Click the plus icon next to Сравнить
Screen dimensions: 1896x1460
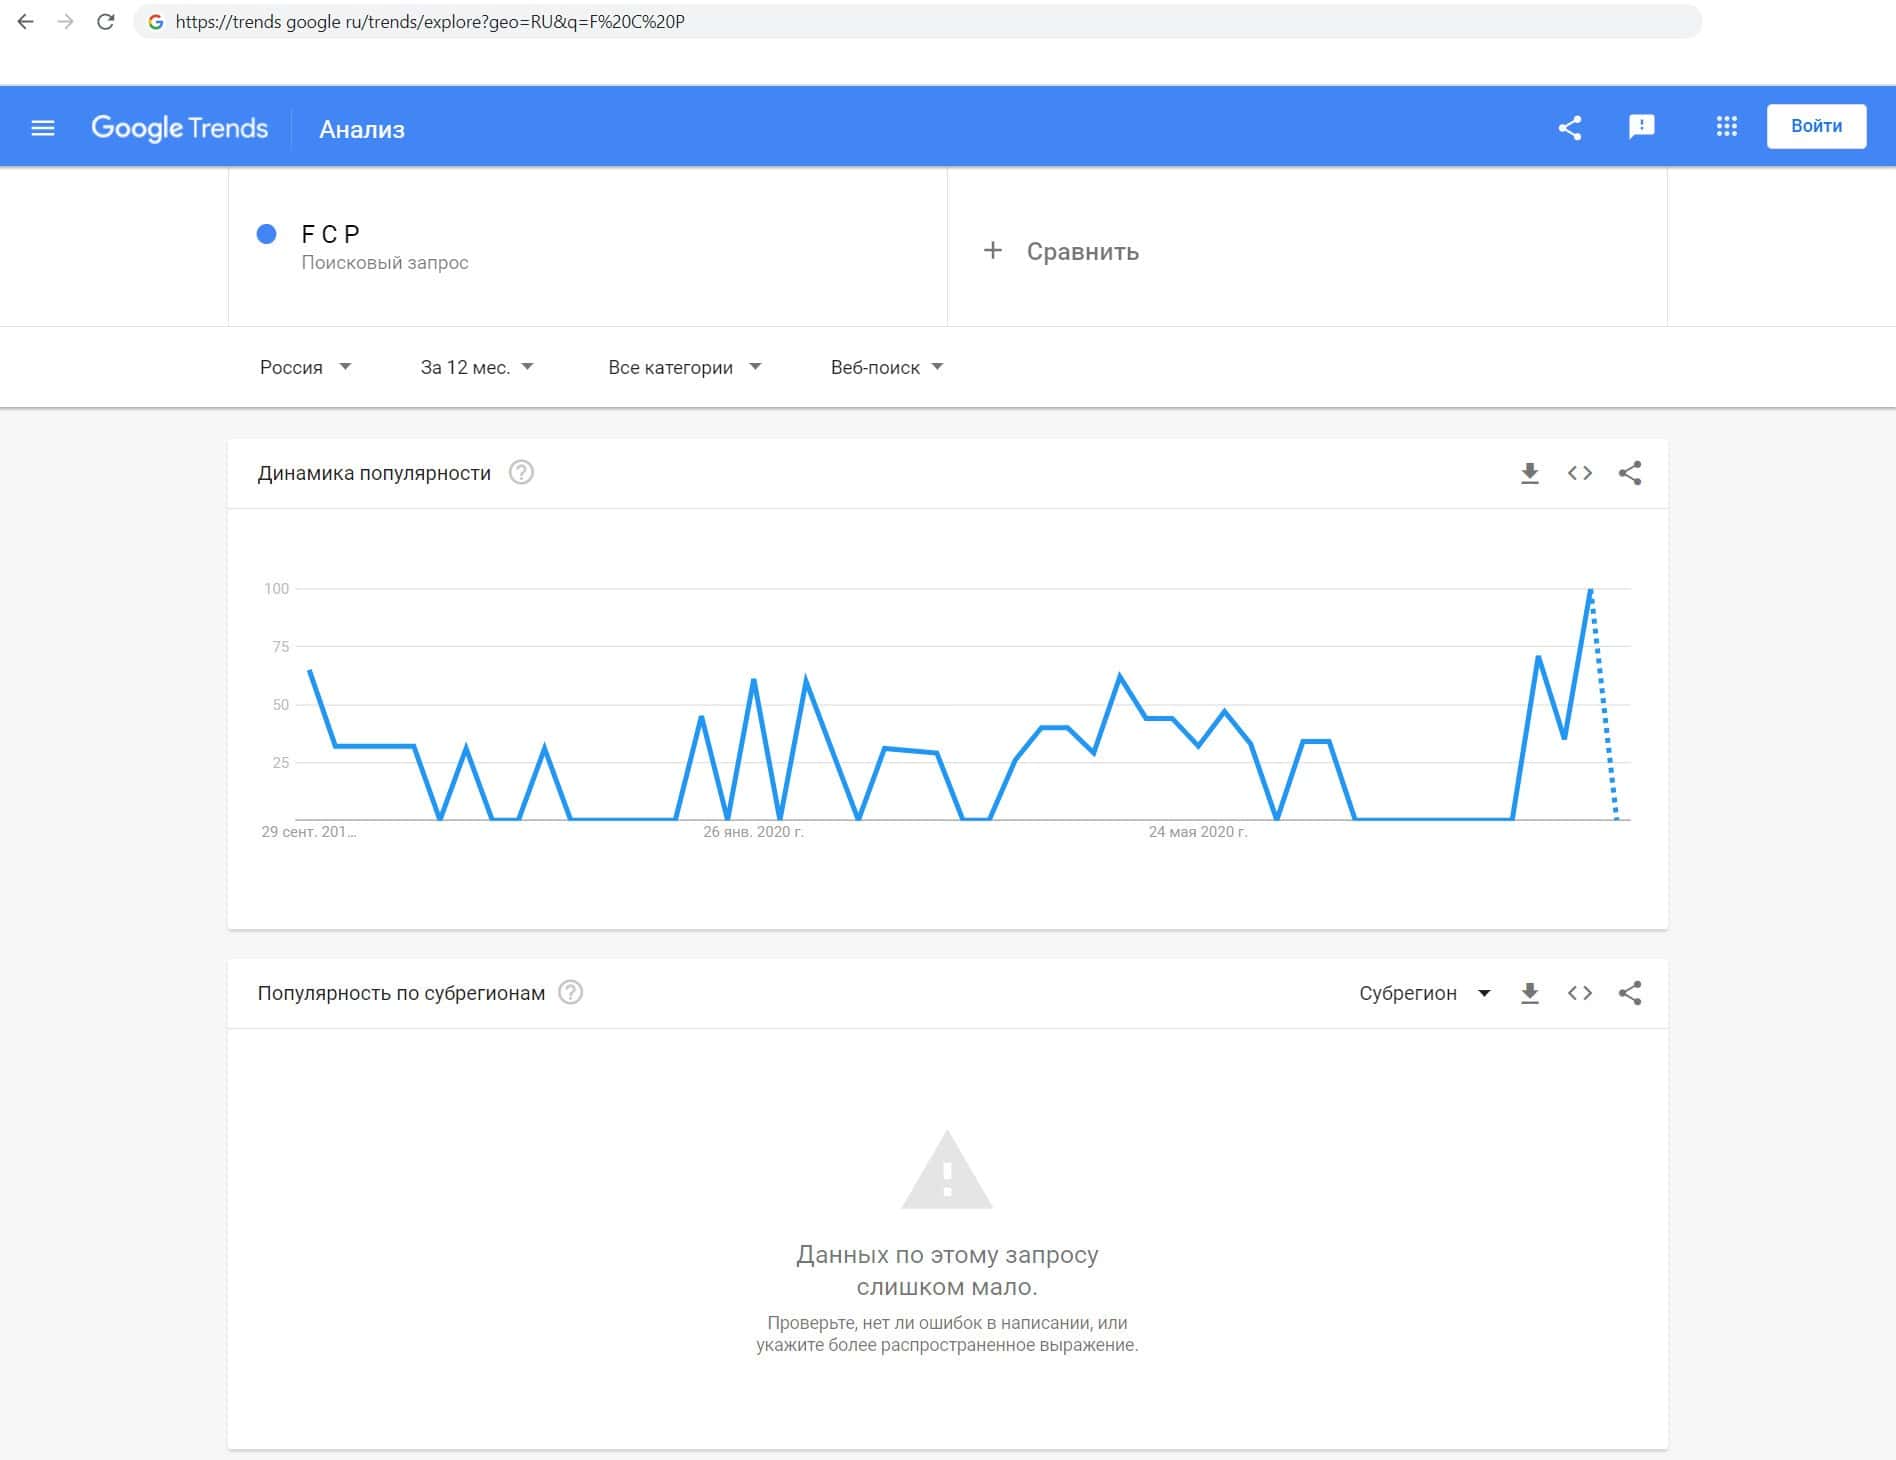pyautogui.click(x=993, y=250)
